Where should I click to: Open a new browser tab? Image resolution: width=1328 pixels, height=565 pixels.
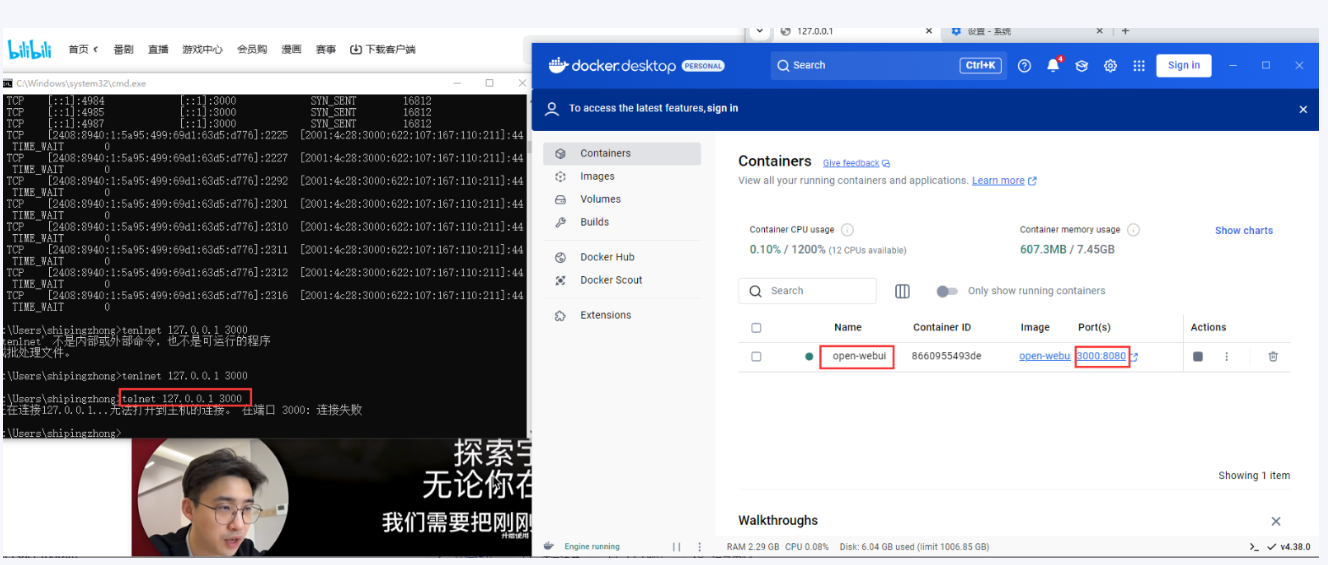1125,31
